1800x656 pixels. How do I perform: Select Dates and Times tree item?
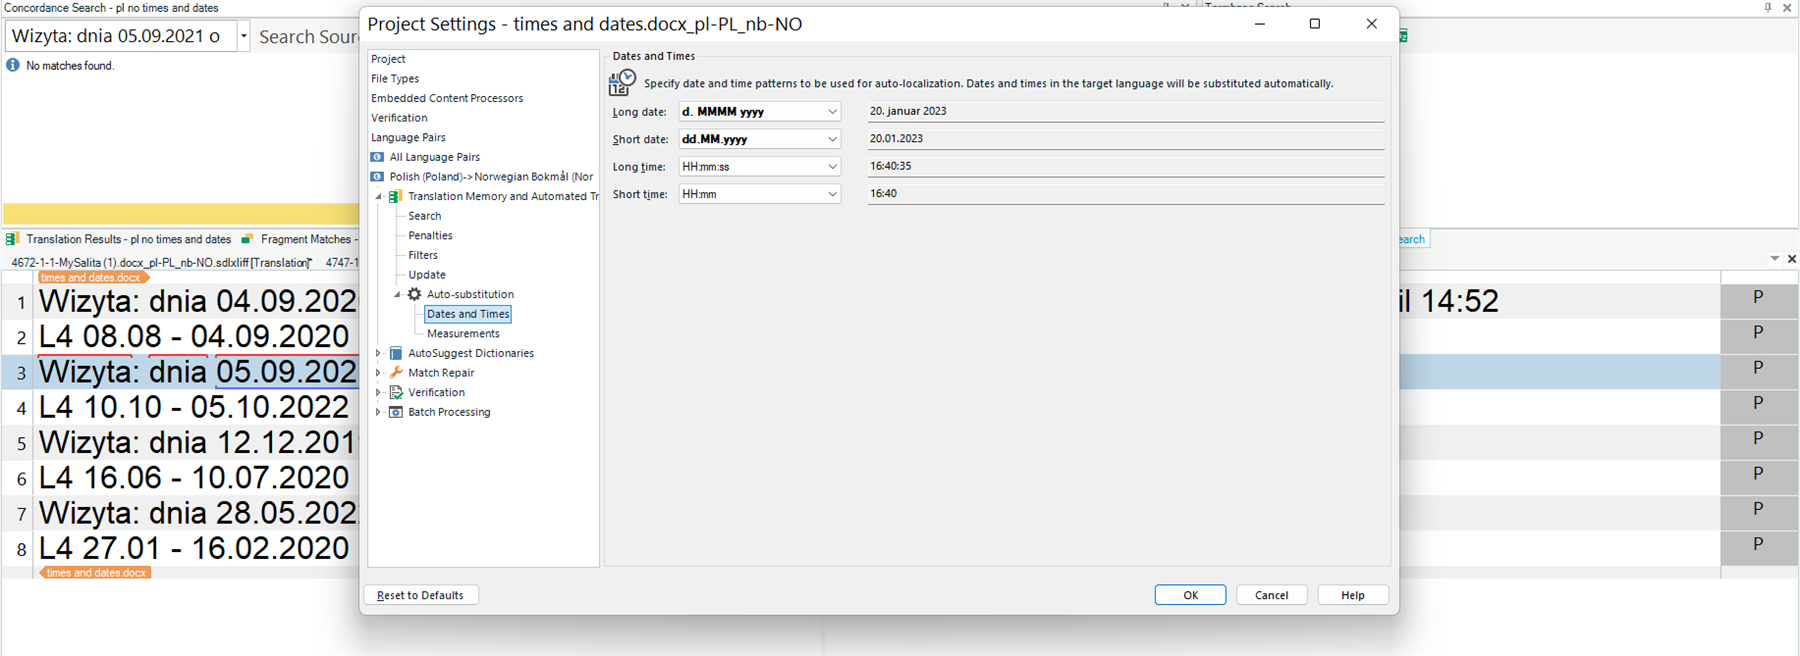click(468, 314)
